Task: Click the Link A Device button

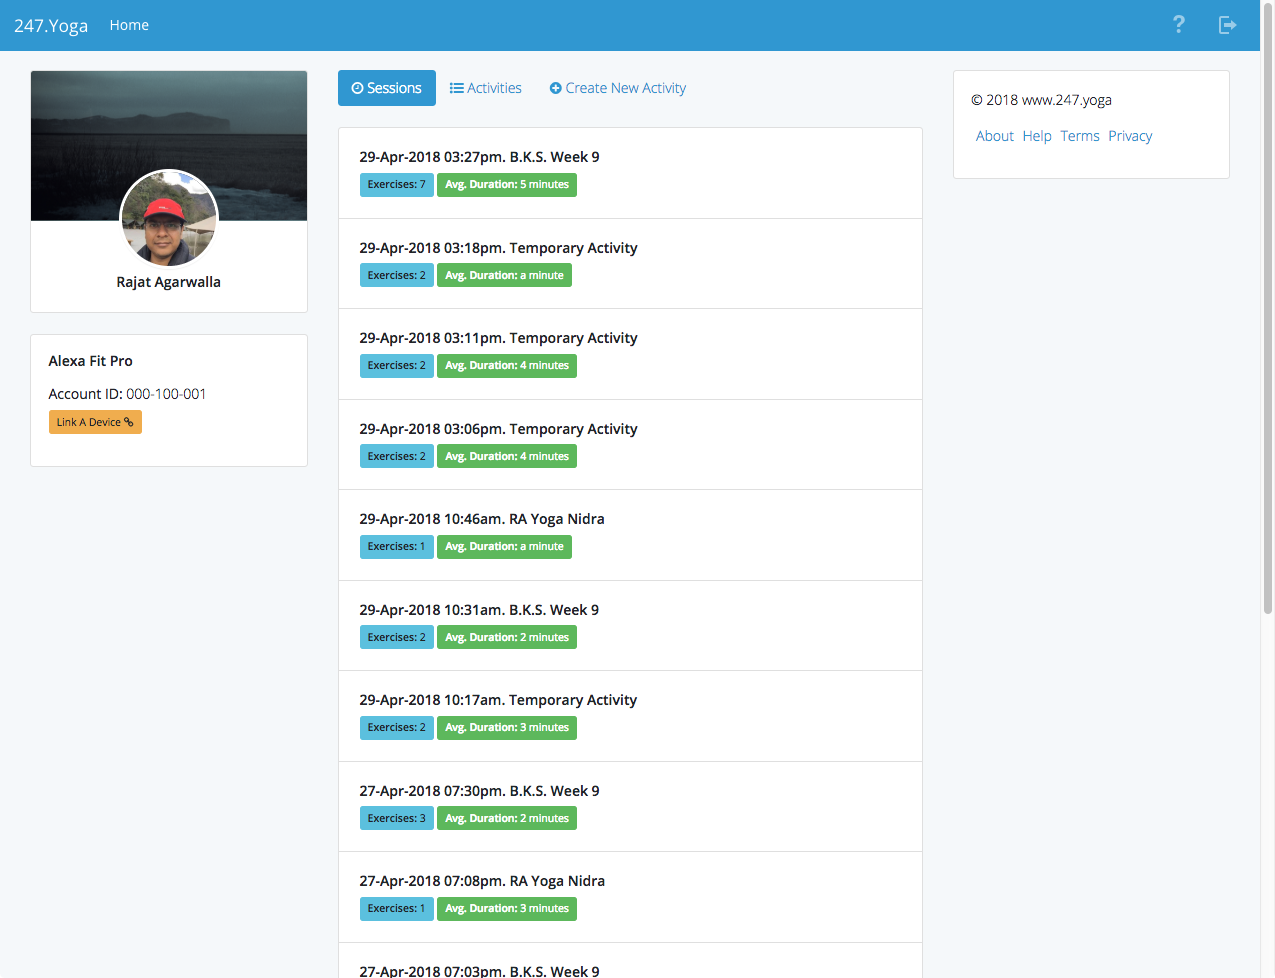Action: coord(95,422)
